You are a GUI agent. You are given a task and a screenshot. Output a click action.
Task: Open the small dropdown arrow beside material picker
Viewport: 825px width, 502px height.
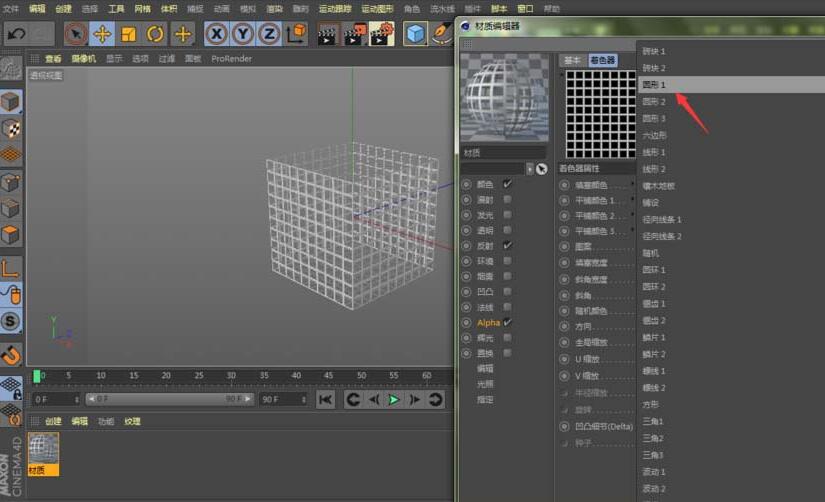tap(529, 169)
